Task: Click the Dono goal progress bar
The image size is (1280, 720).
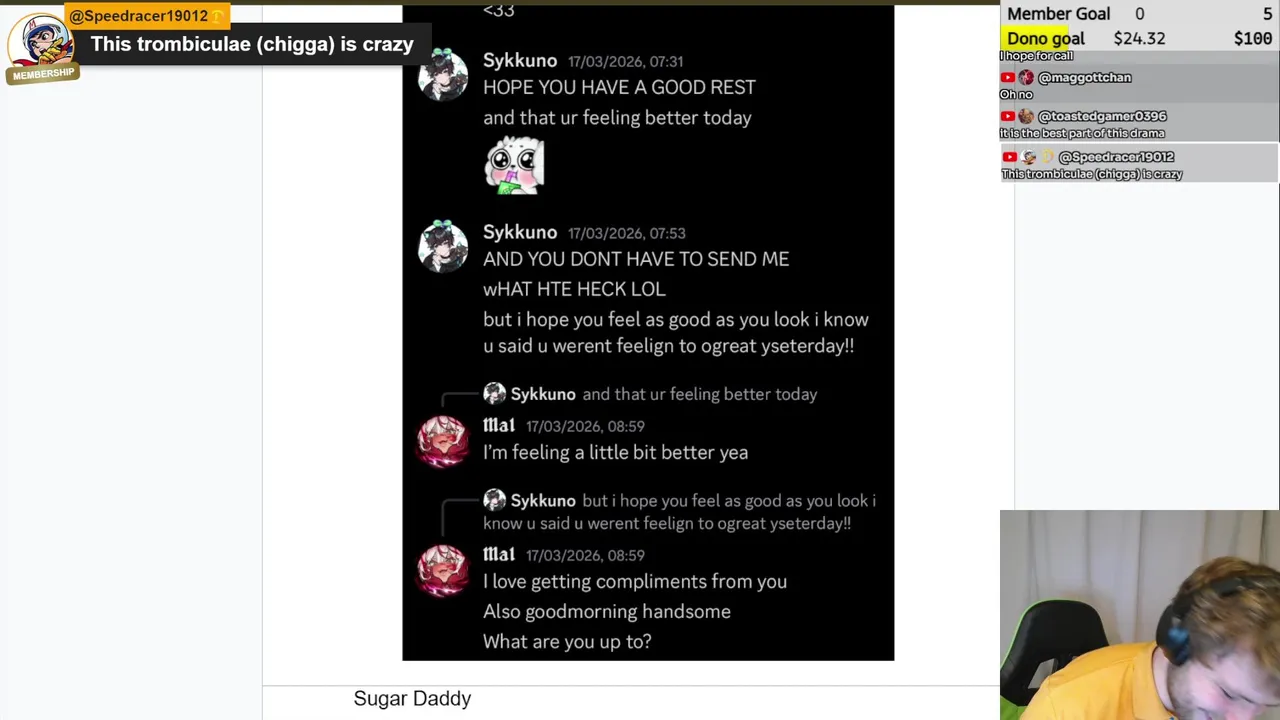Action: pyautogui.click(x=1139, y=38)
